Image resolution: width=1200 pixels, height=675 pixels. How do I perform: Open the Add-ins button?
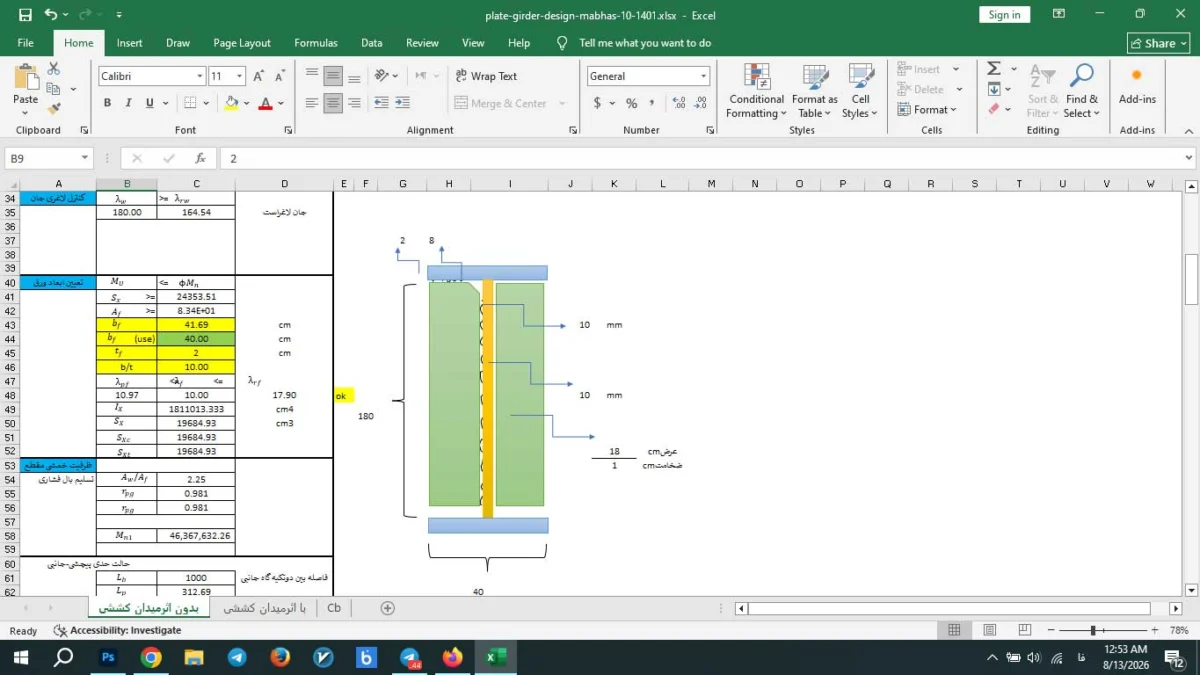1137,88
